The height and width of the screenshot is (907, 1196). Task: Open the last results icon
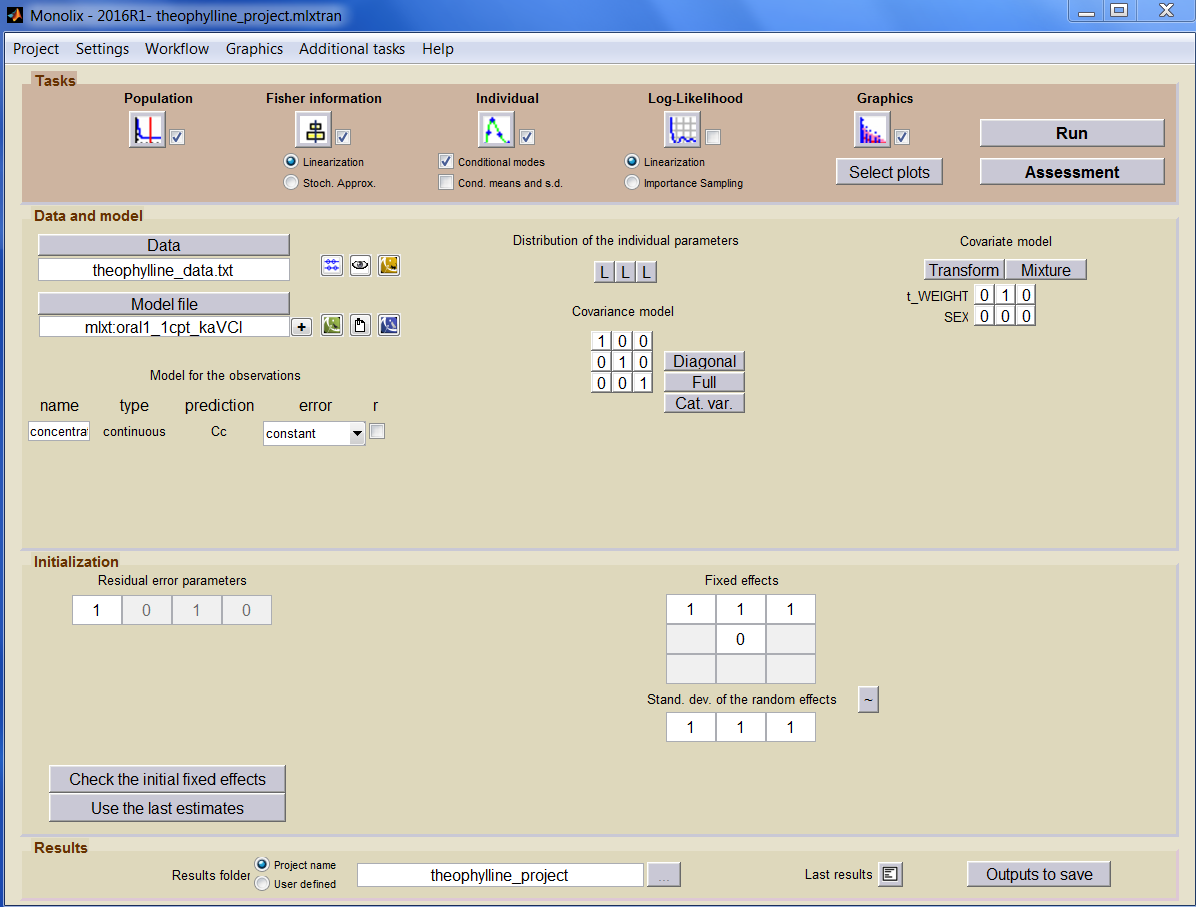pos(890,875)
